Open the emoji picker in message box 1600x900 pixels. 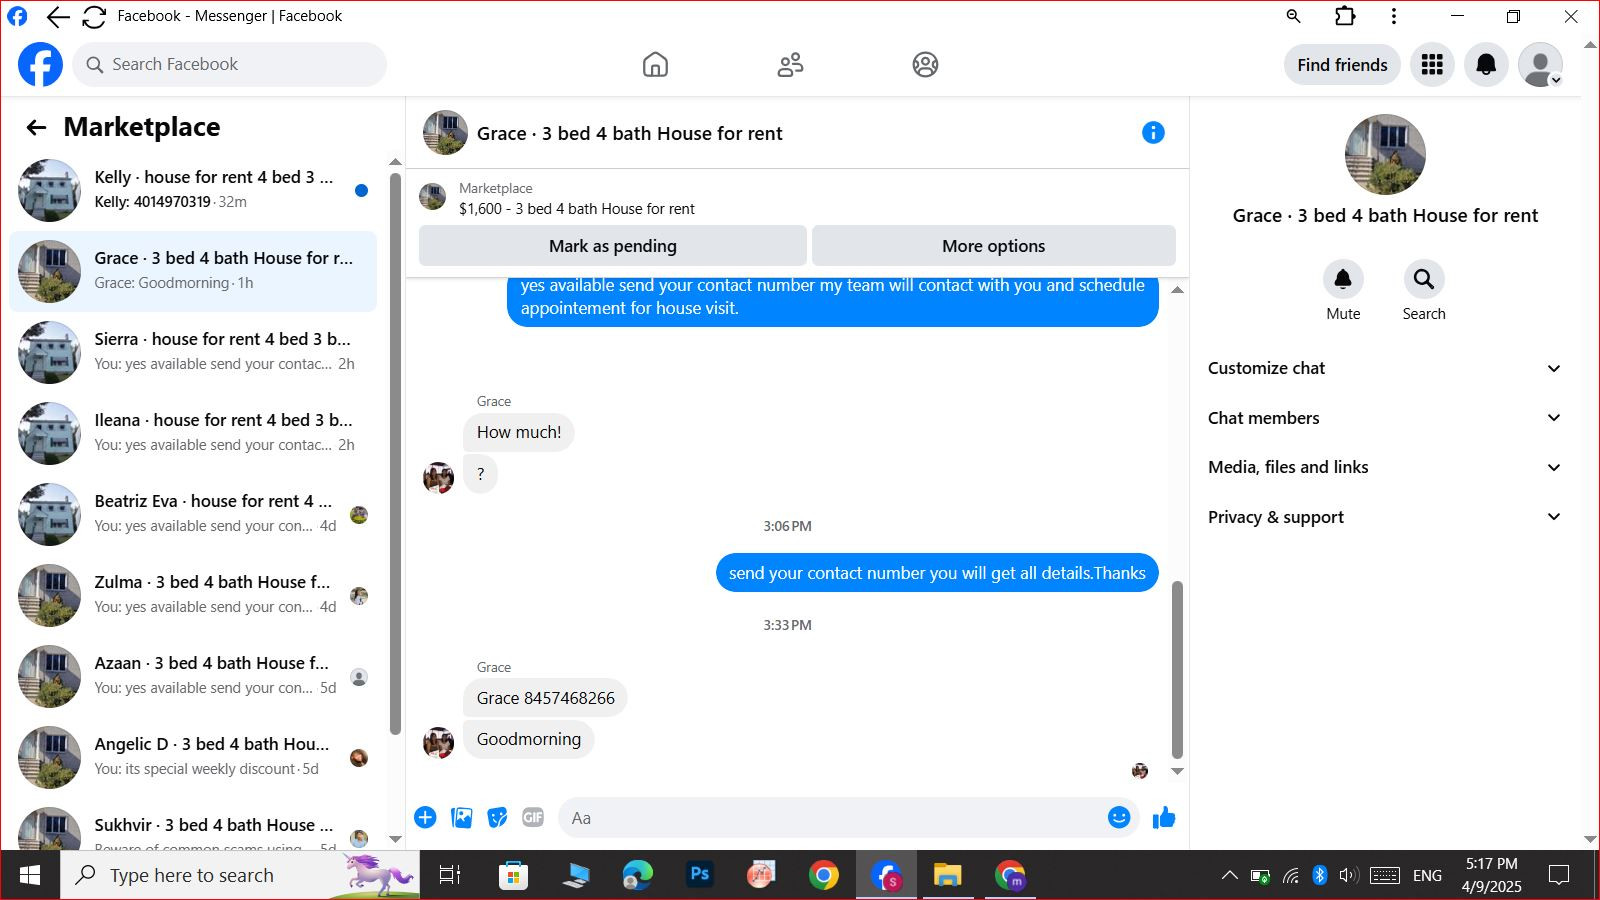pyautogui.click(x=1119, y=818)
